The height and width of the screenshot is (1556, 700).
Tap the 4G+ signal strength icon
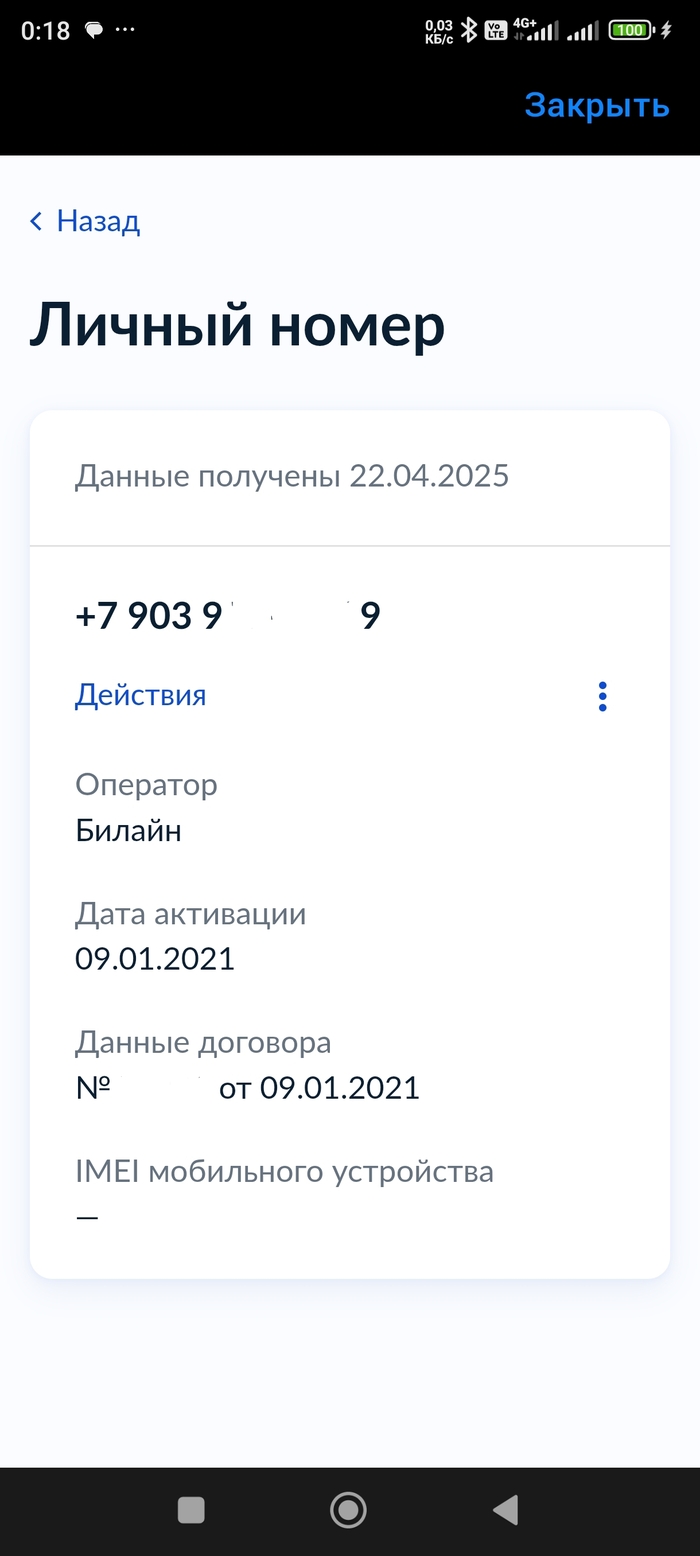pyautogui.click(x=534, y=31)
